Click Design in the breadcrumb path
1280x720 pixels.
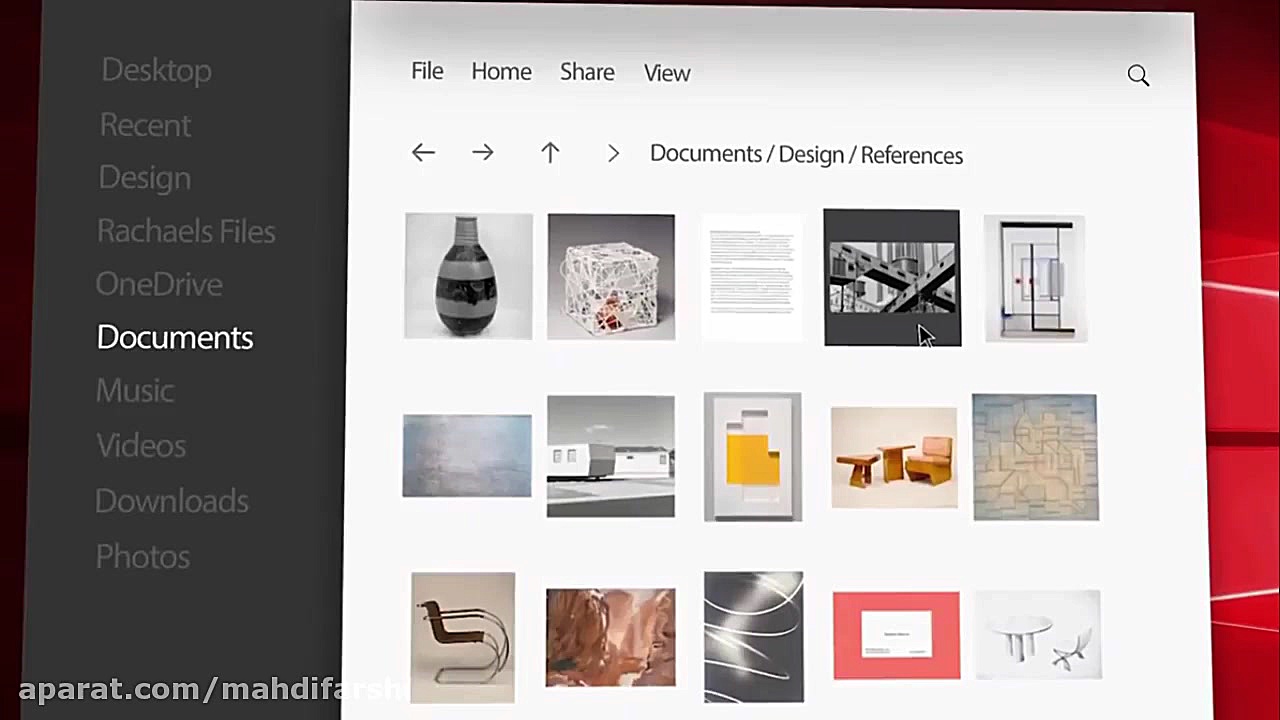[811, 155]
